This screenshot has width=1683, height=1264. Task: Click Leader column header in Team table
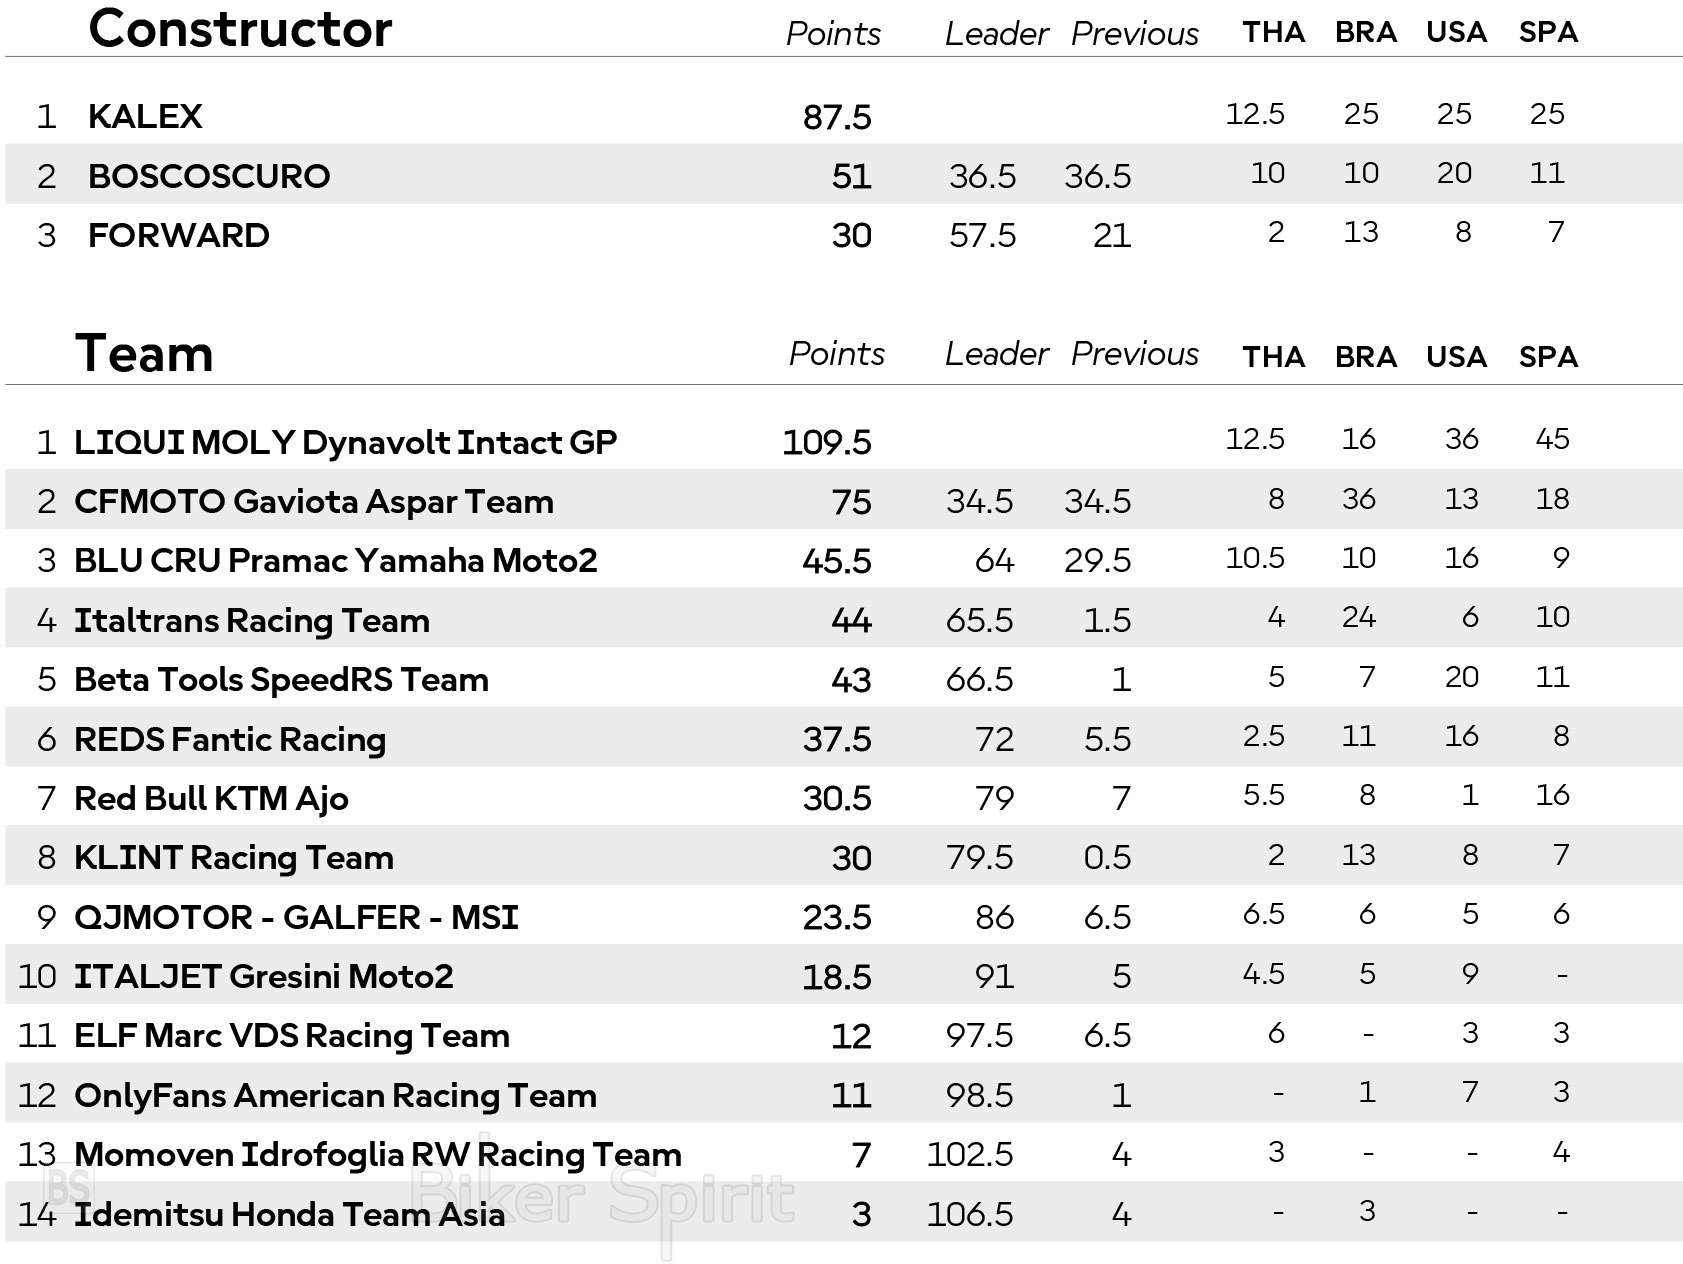[996, 354]
